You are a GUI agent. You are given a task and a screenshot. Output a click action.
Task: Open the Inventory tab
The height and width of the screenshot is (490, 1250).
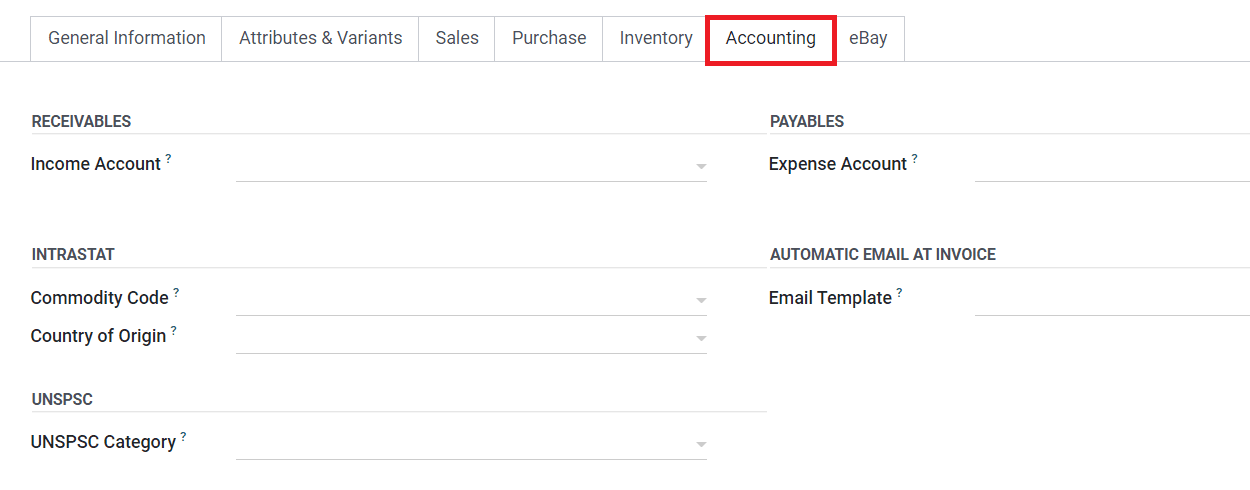(656, 38)
